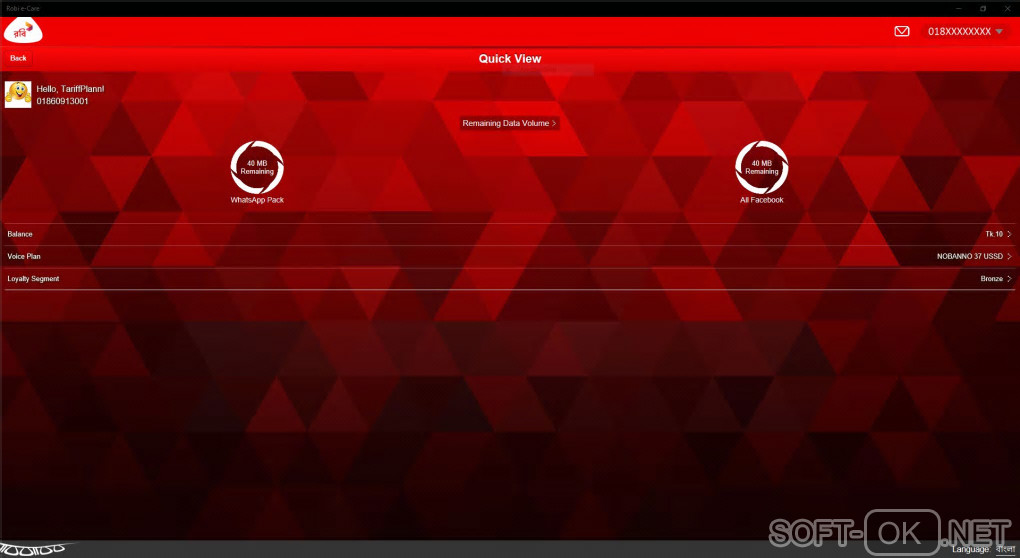1020x558 pixels.
Task: Select the WhatsApp Pack data circle
Action: pyautogui.click(x=257, y=167)
